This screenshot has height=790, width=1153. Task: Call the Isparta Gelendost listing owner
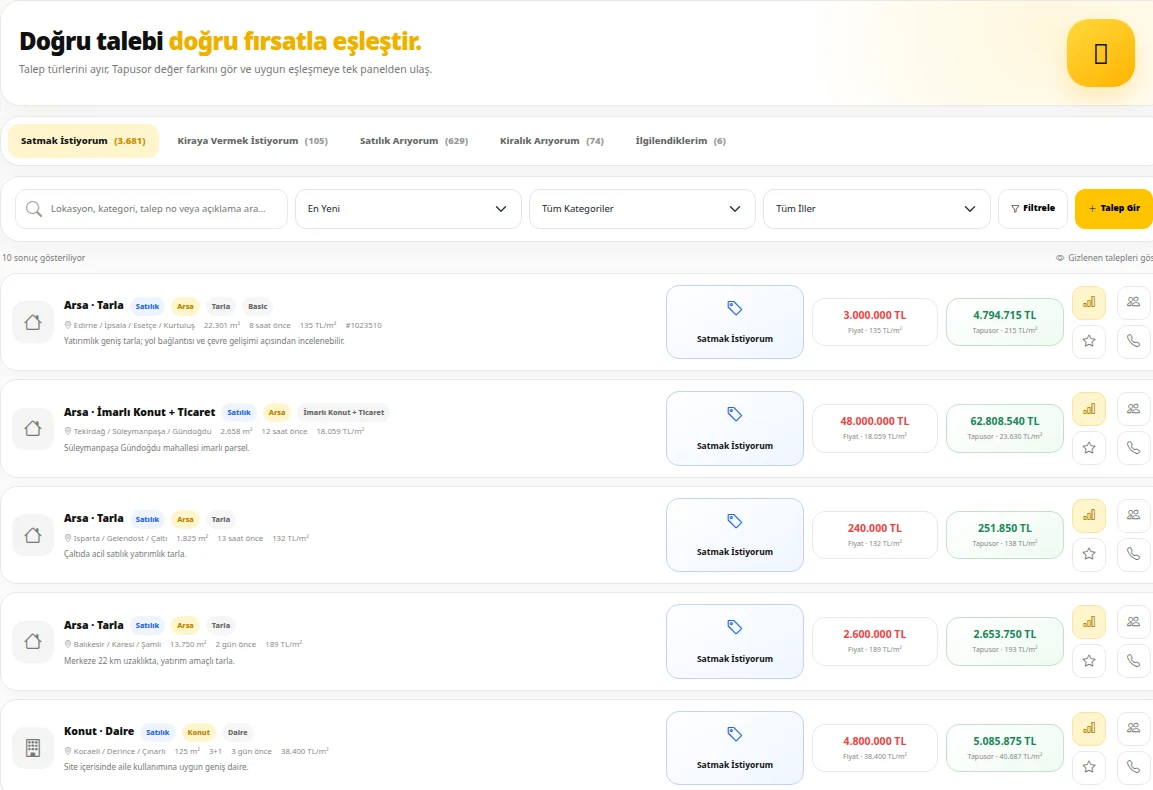[x=1133, y=555]
